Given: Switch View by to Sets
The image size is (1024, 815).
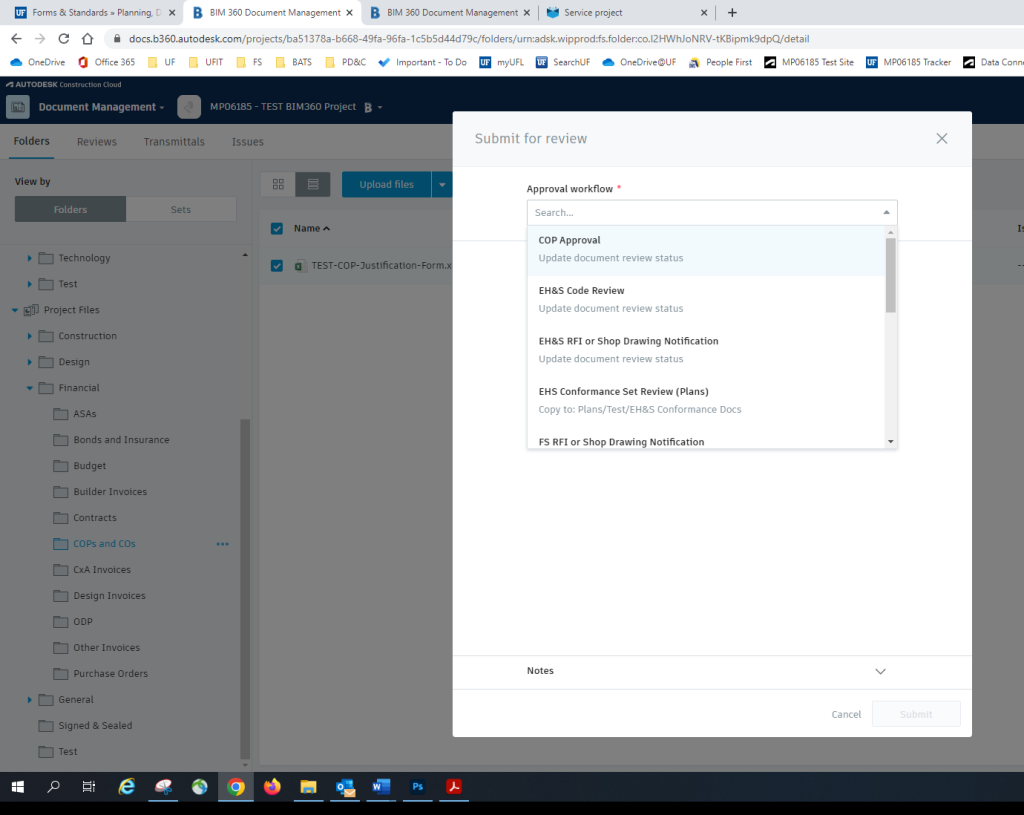Looking at the screenshot, I should coord(181,210).
